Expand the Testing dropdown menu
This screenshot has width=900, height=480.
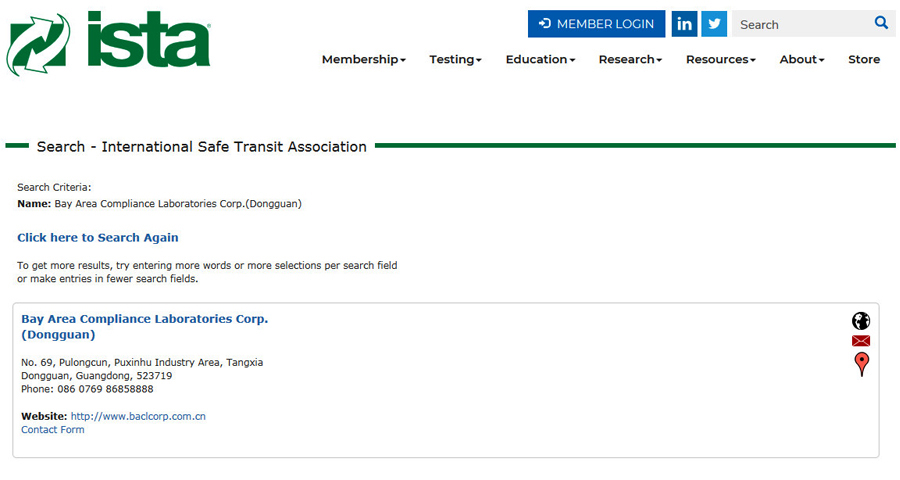(x=455, y=59)
